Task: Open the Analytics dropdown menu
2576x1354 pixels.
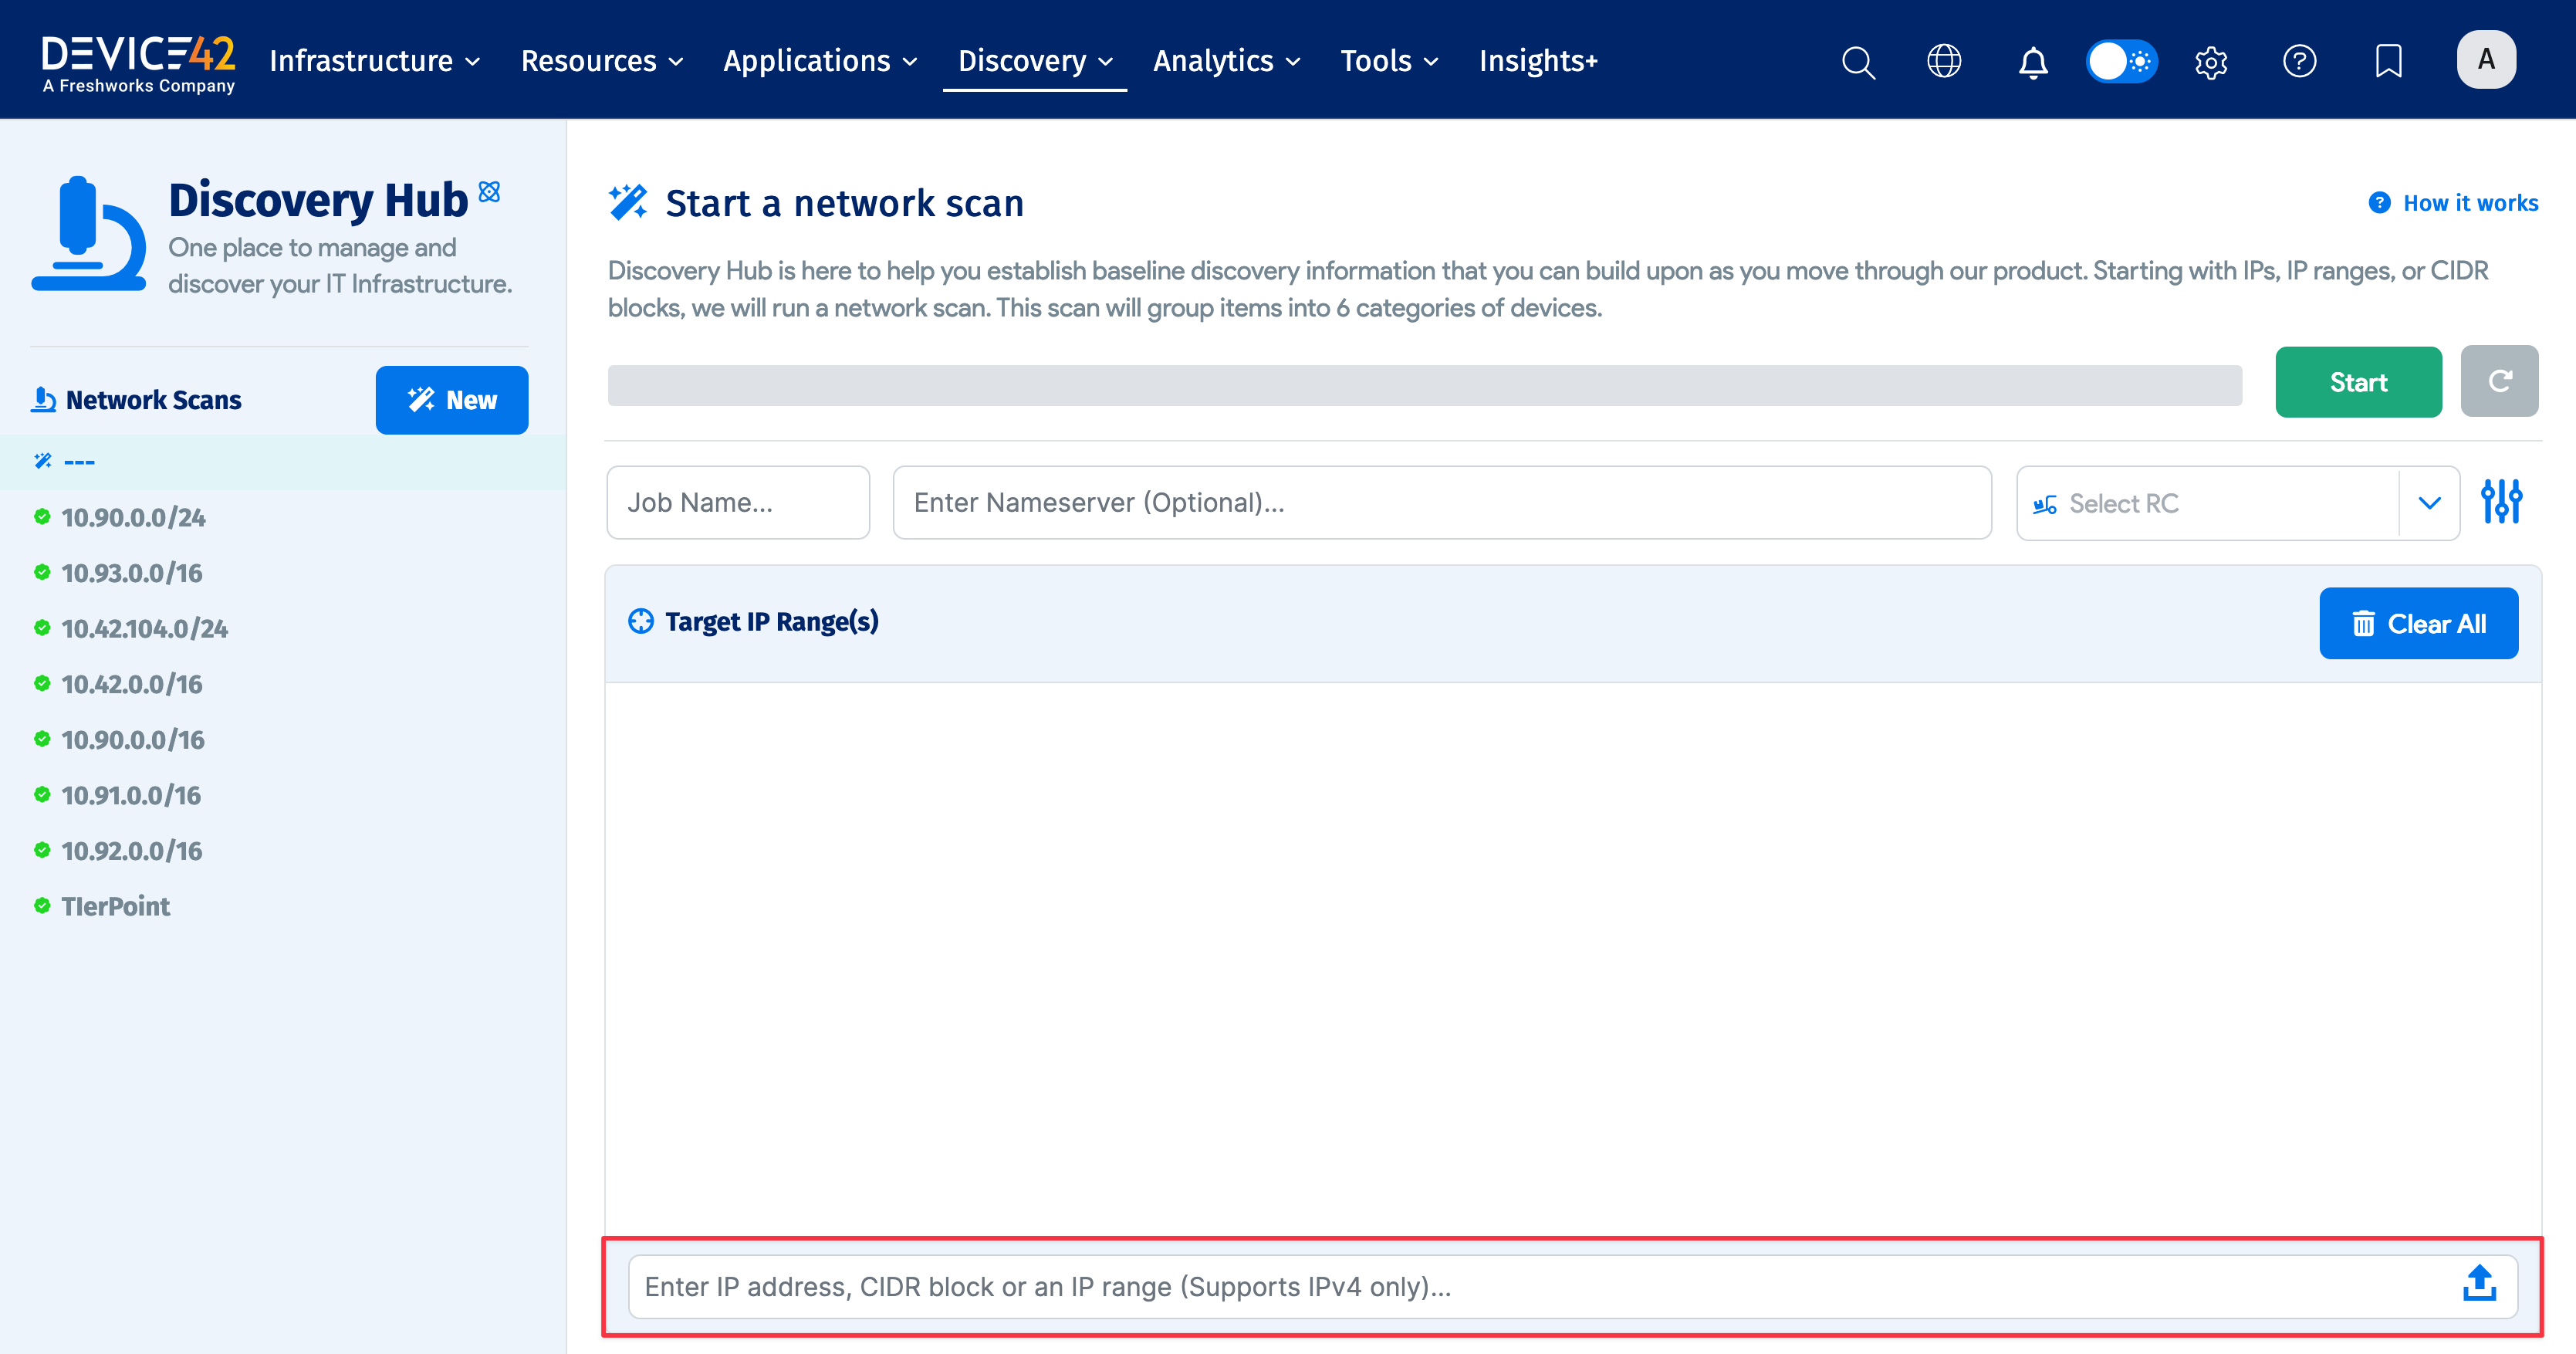Action: pos(1226,61)
